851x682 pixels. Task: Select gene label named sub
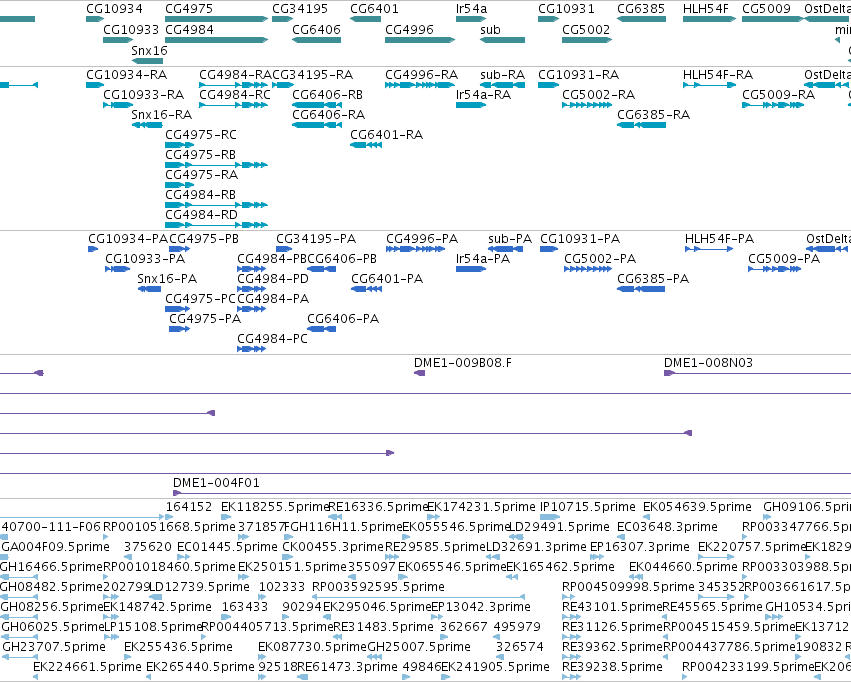[x=490, y=30]
